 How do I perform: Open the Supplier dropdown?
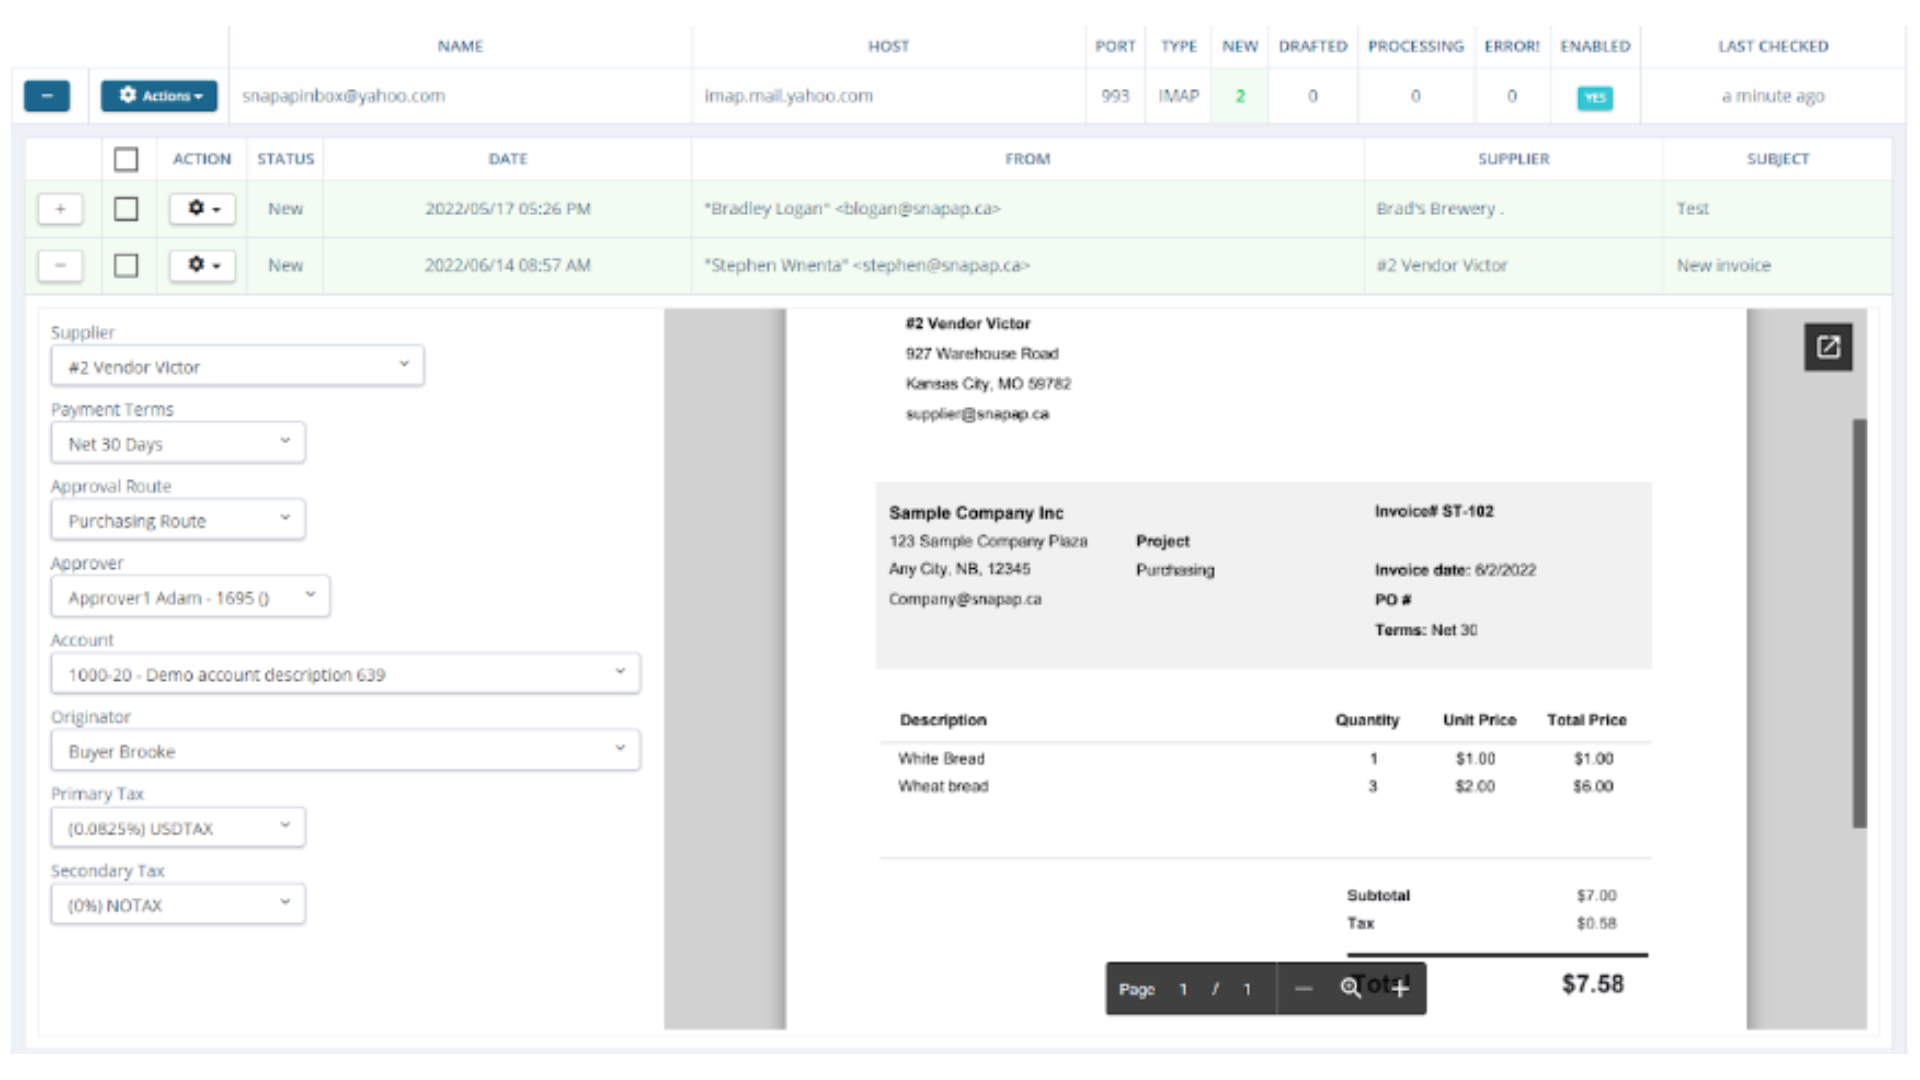coord(237,367)
